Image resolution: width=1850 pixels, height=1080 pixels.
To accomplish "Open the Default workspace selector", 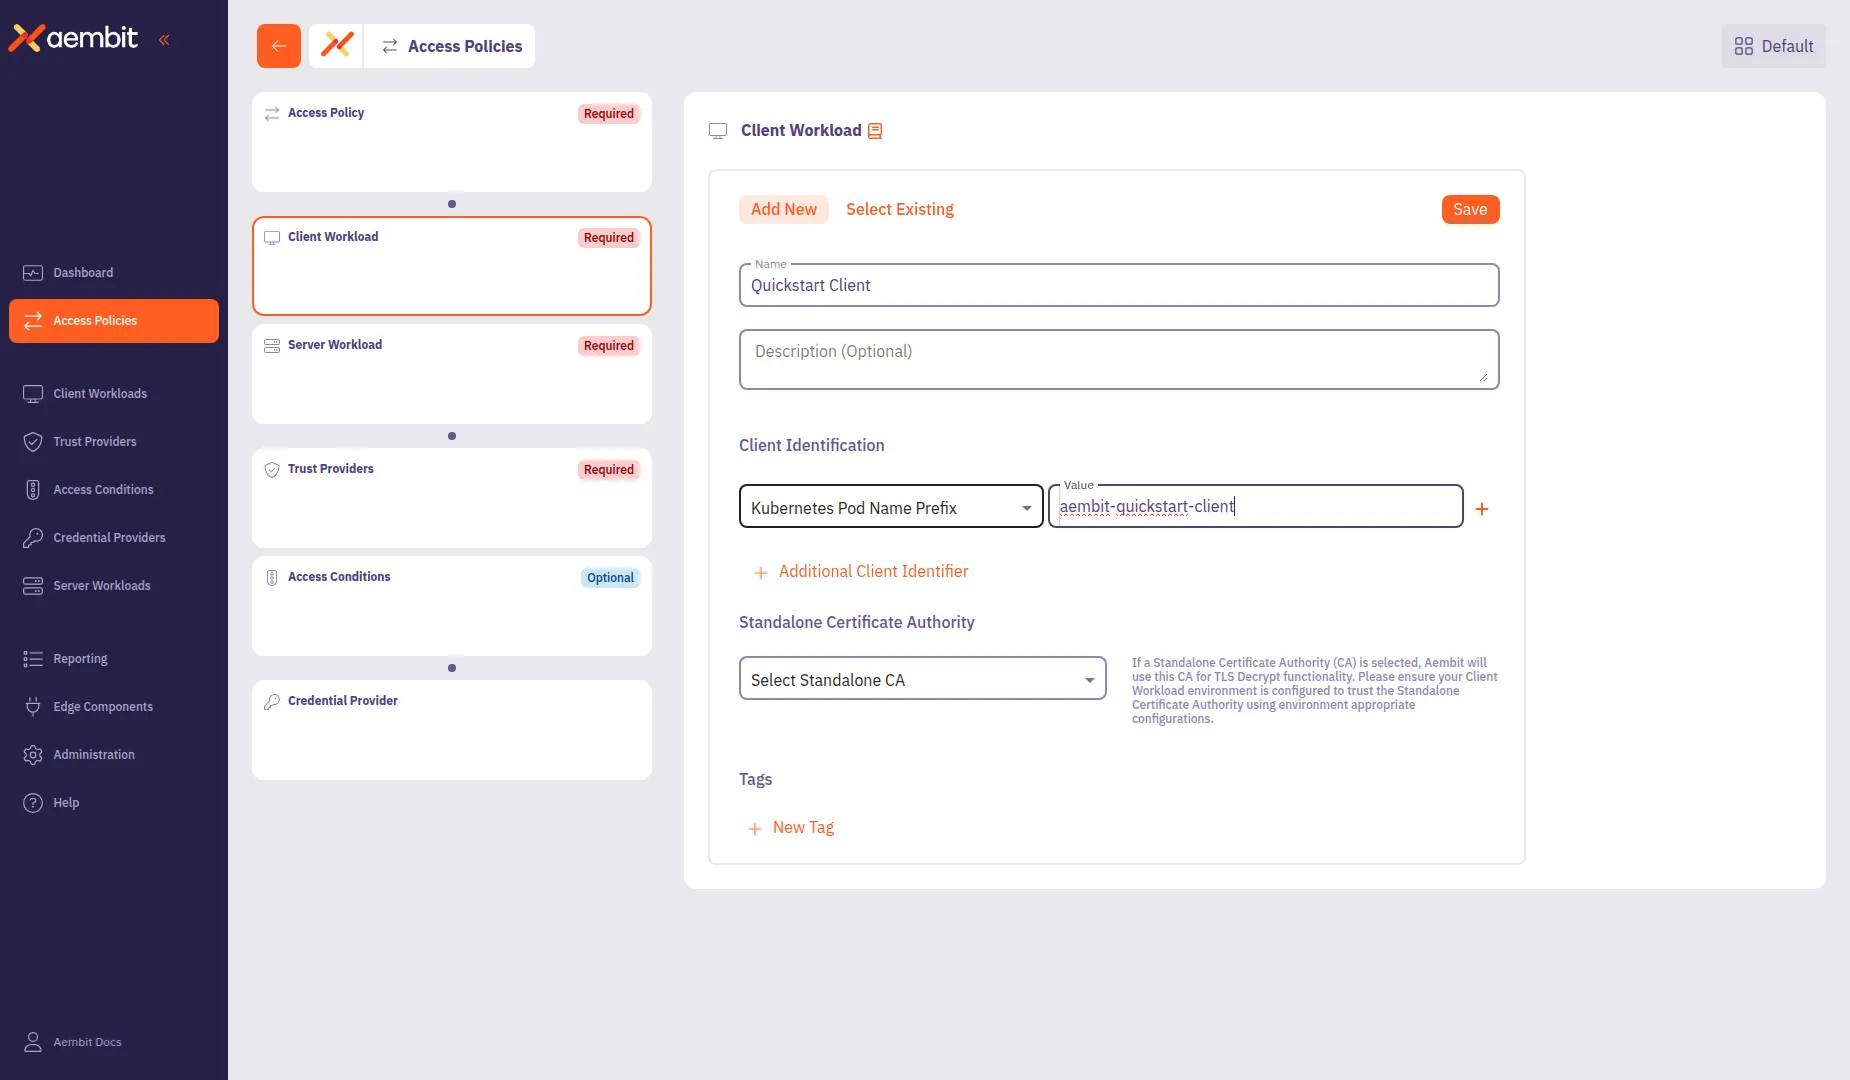I will 1771,45.
